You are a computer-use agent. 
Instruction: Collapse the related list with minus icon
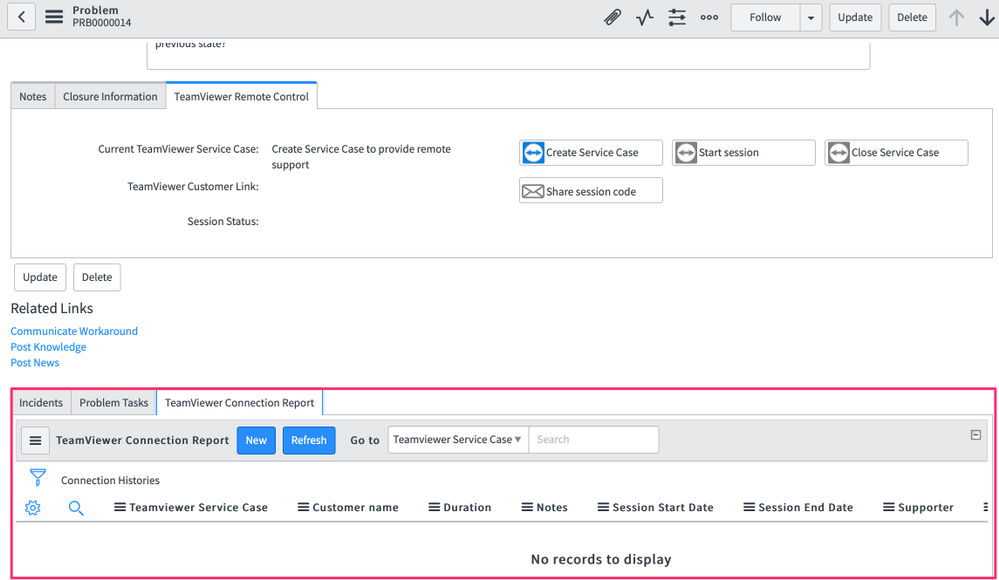click(975, 435)
